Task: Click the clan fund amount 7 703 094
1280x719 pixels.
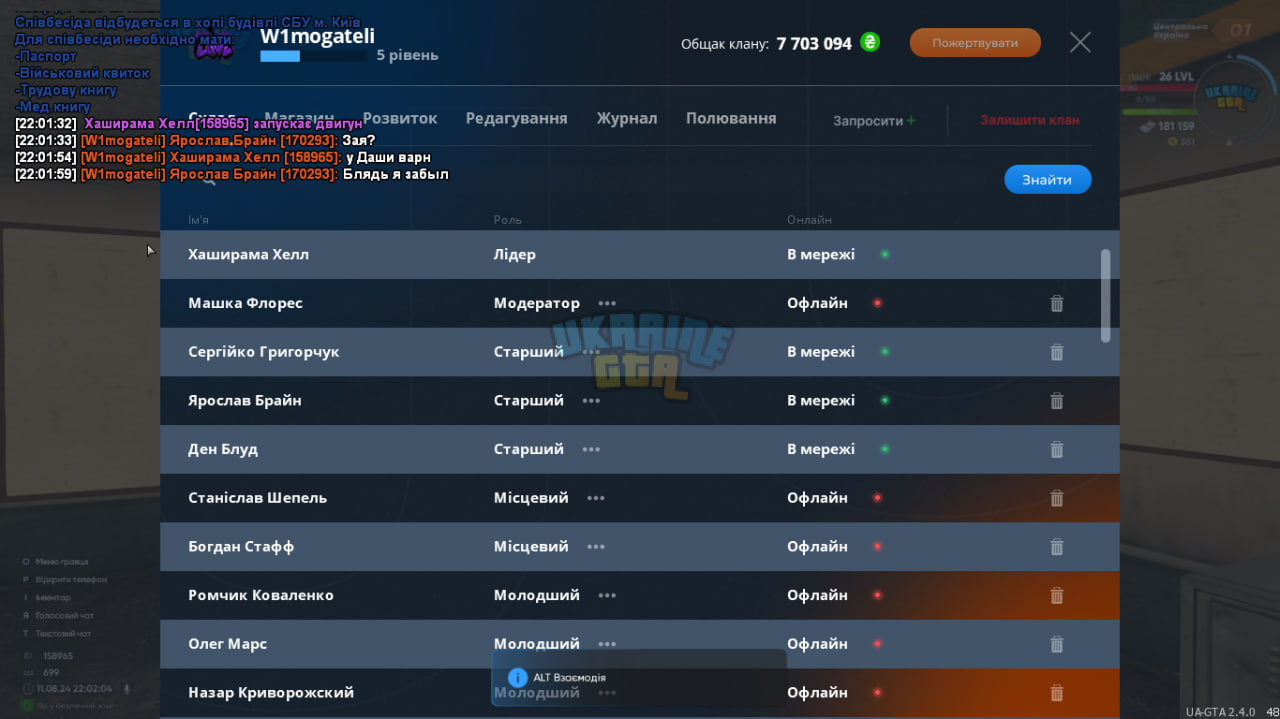Action: [x=814, y=44]
